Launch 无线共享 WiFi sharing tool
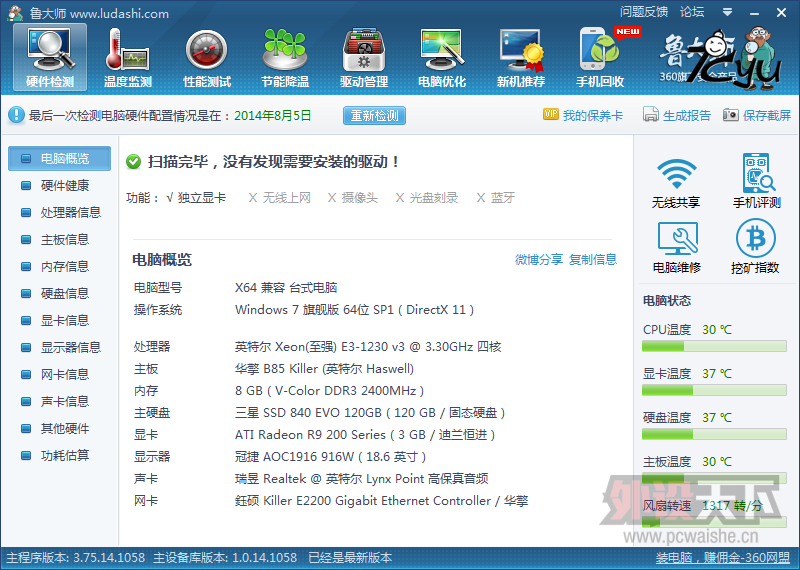This screenshot has height=570, width=800. 676,182
